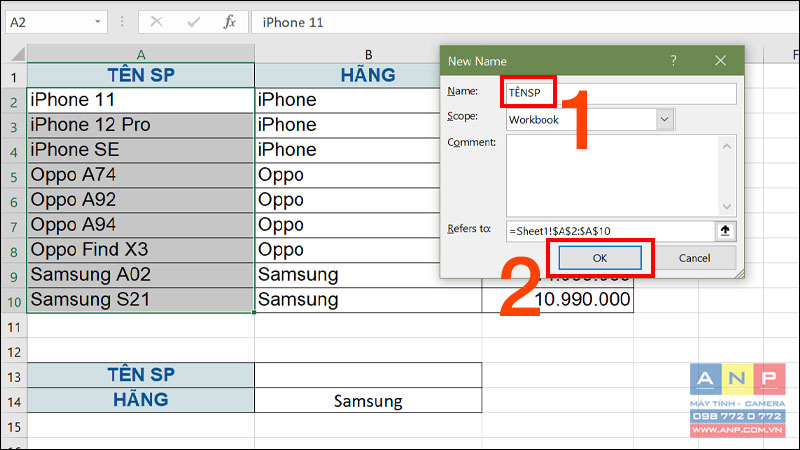Click cell B5 containing Oppo
This screenshot has width=800, height=450.
coord(347,175)
